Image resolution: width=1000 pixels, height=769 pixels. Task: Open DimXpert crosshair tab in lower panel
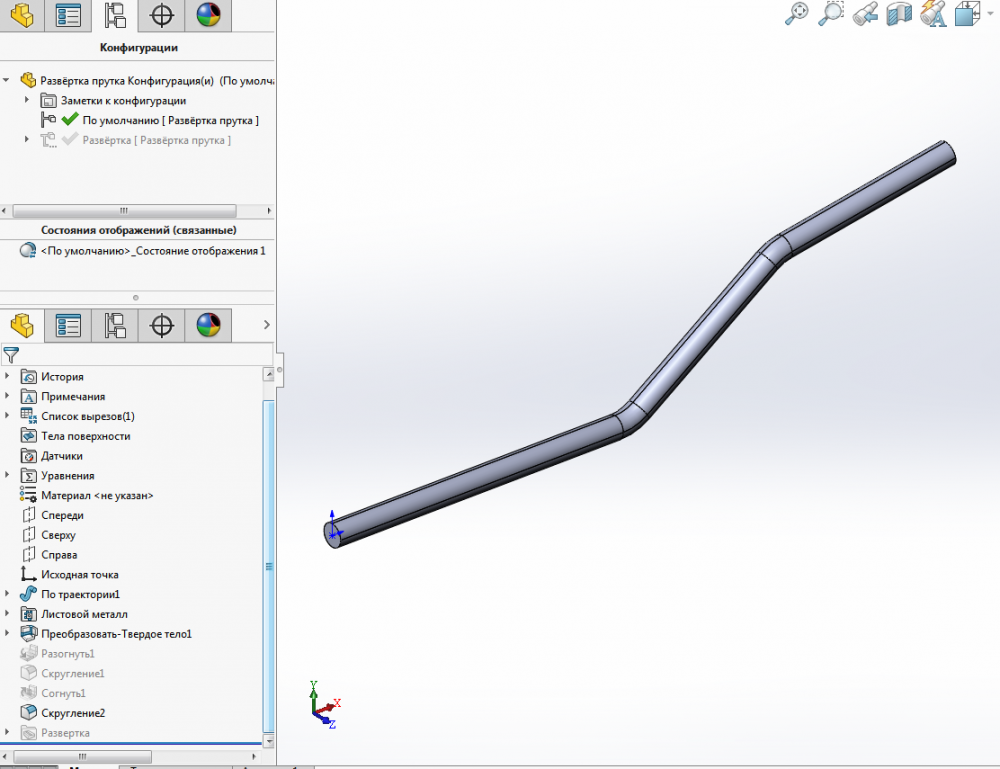161,325
